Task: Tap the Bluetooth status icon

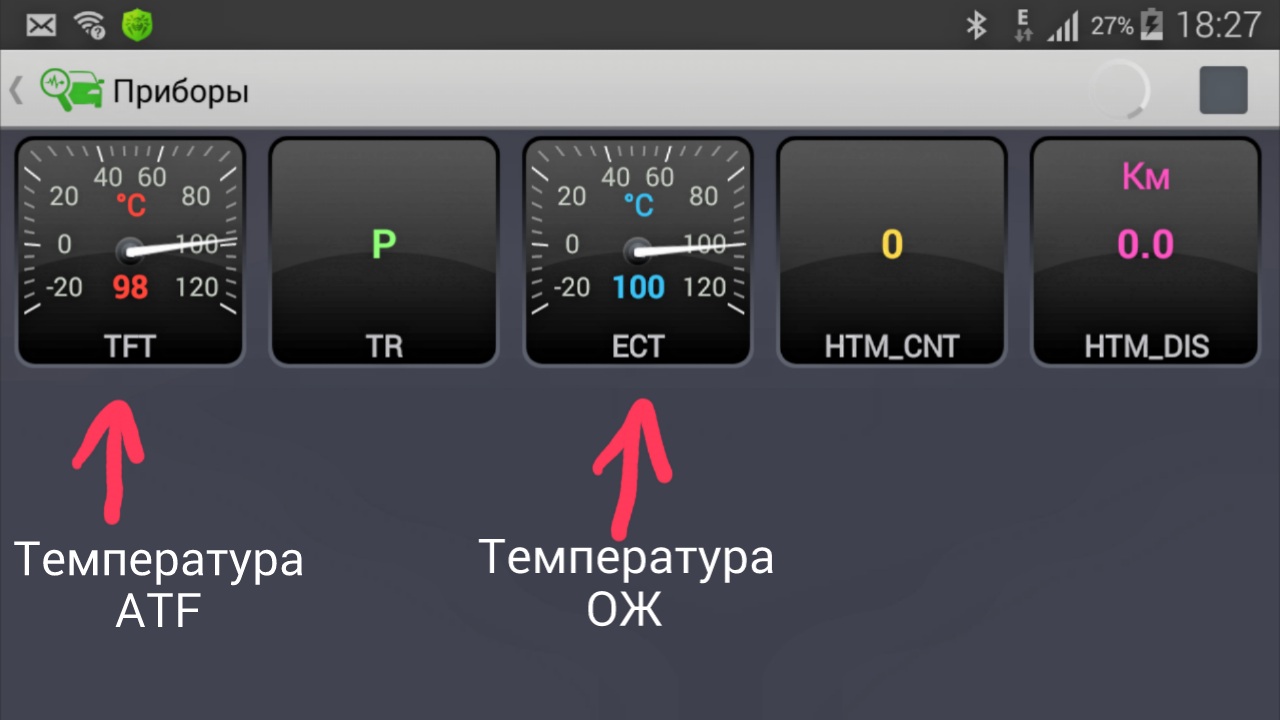Action: 976,25
